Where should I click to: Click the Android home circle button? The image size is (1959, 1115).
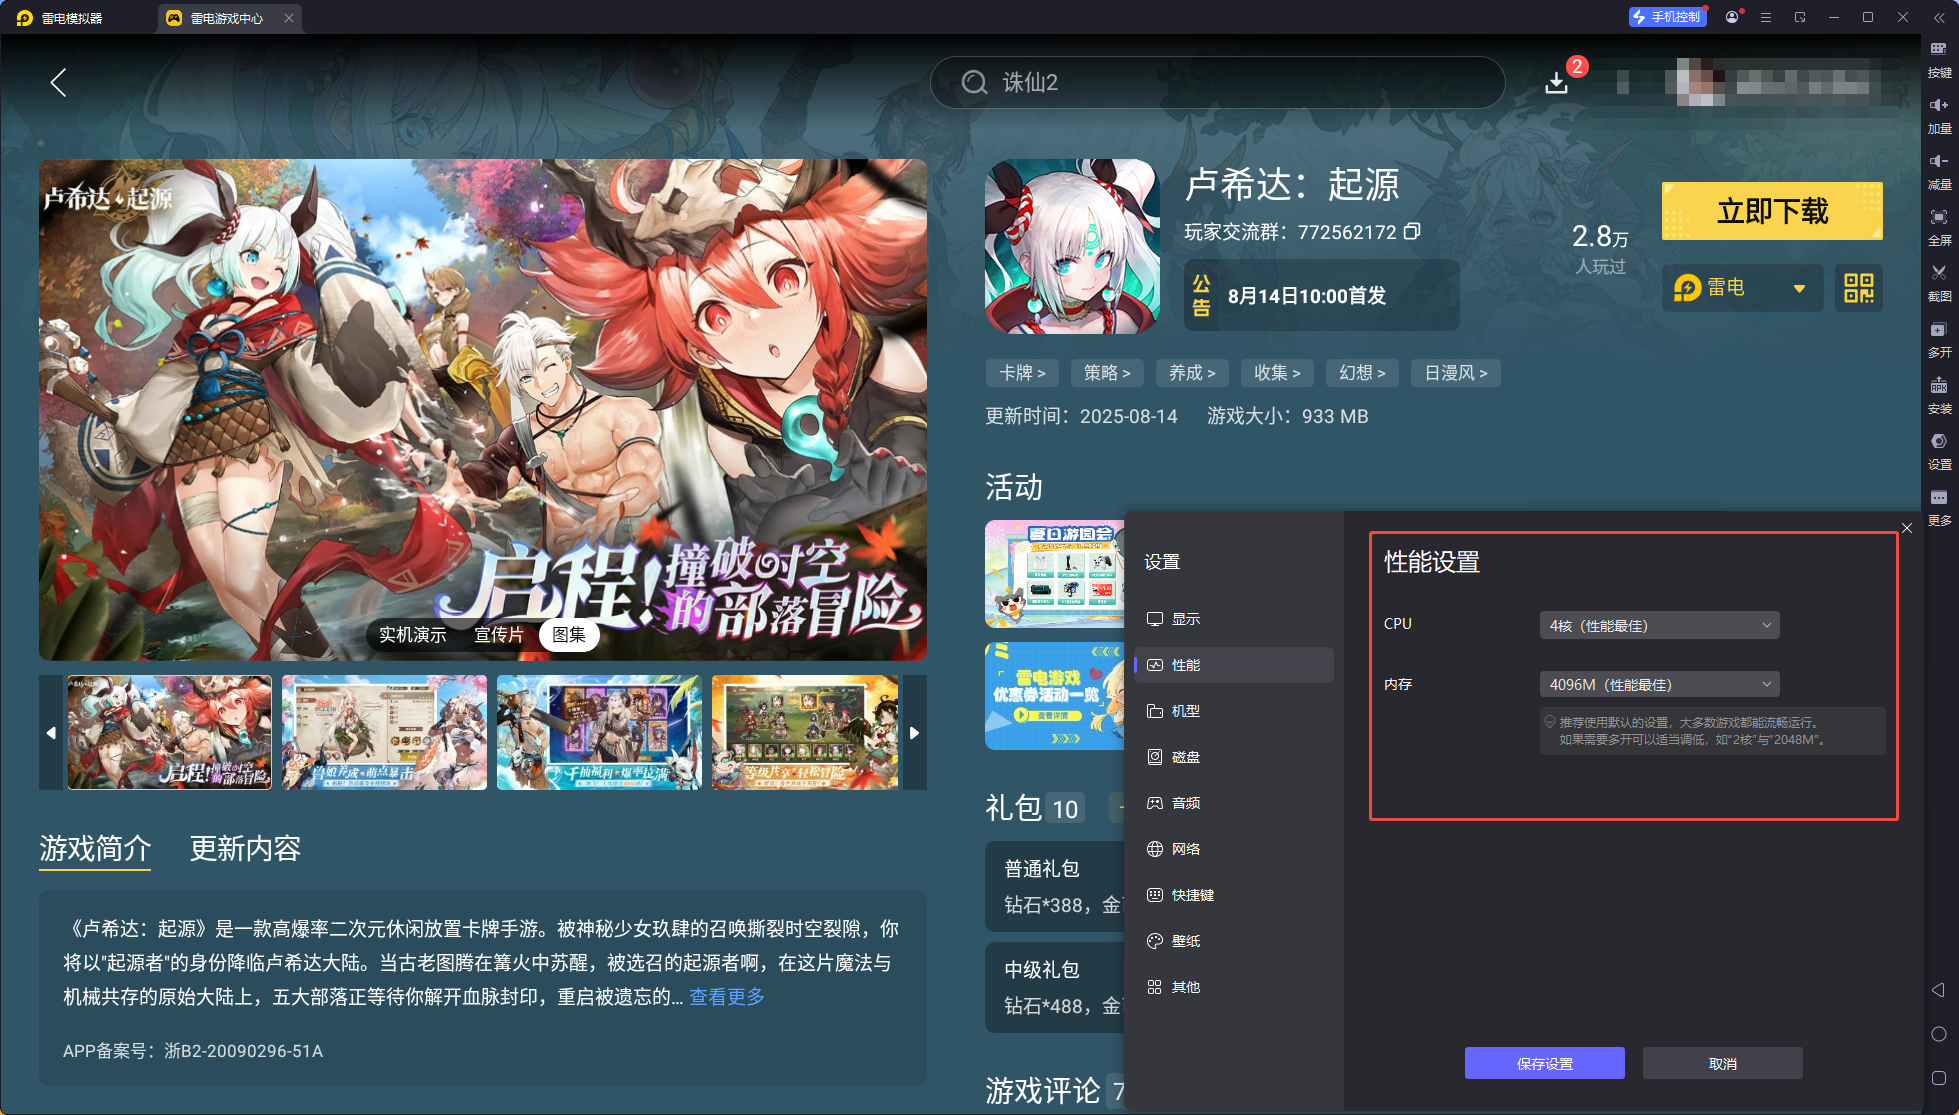click(x=1938, y=1034)
